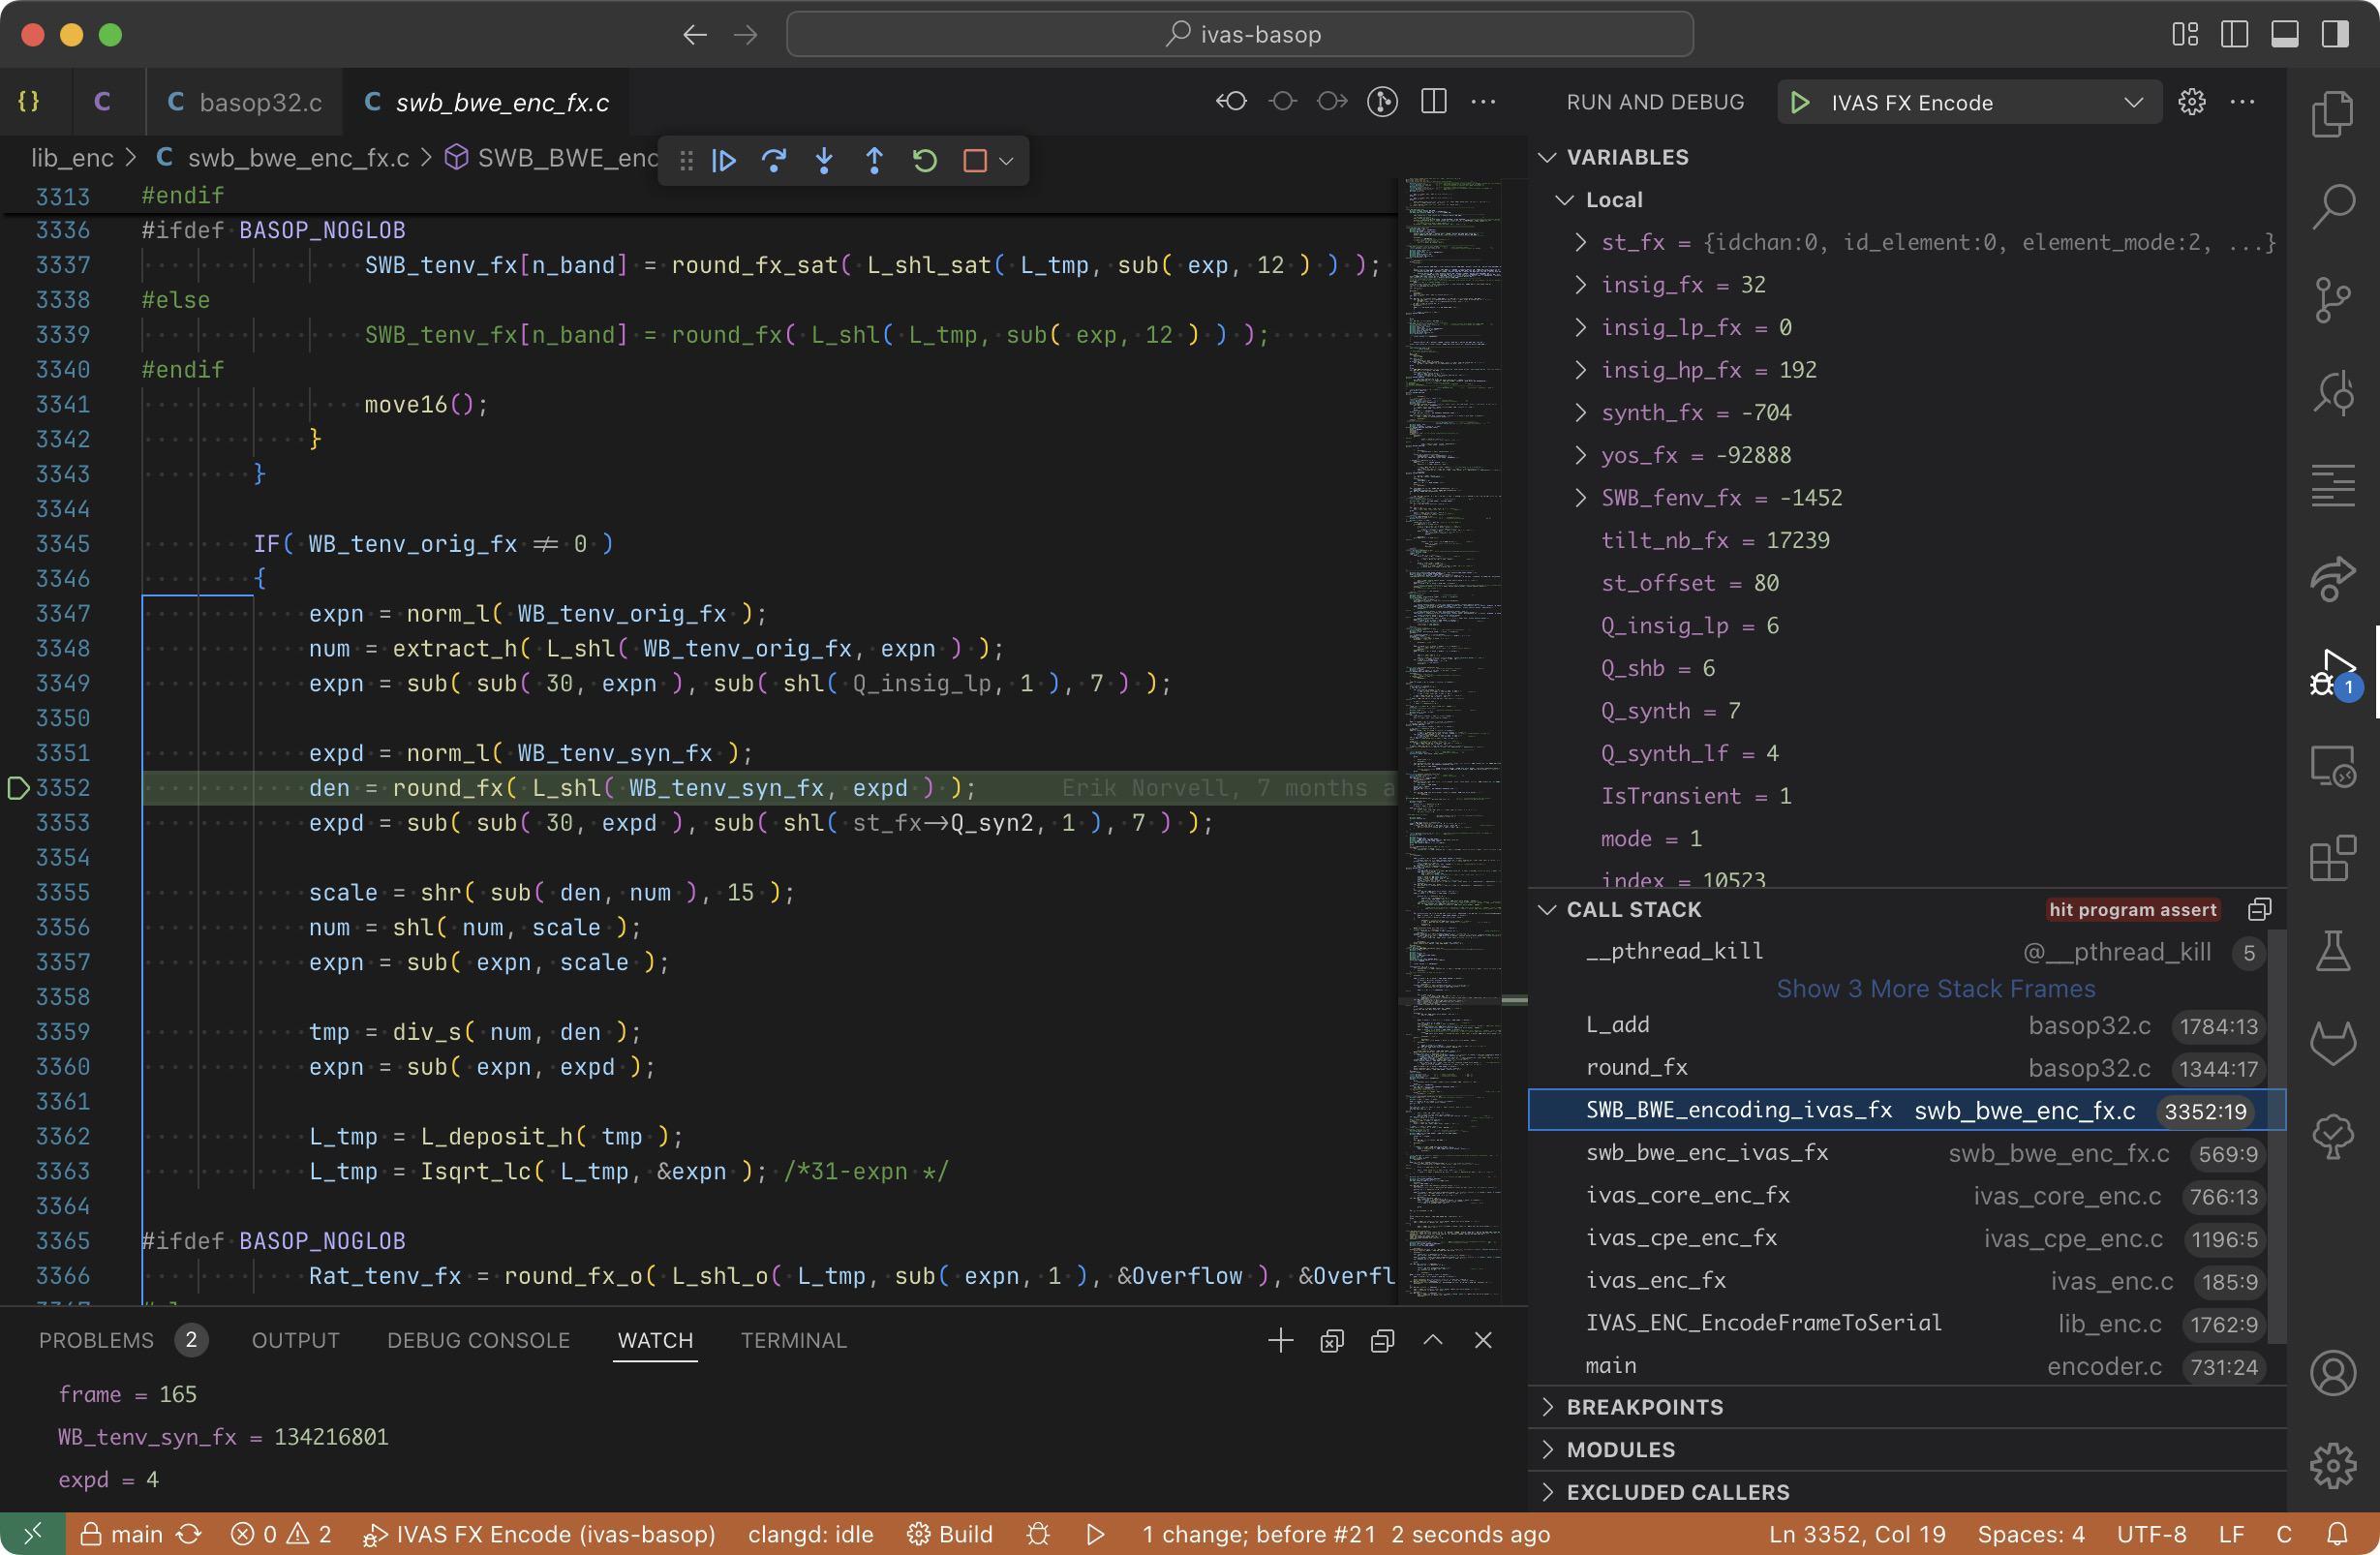Open launch.json with debug gear icon

point(2192,102)
